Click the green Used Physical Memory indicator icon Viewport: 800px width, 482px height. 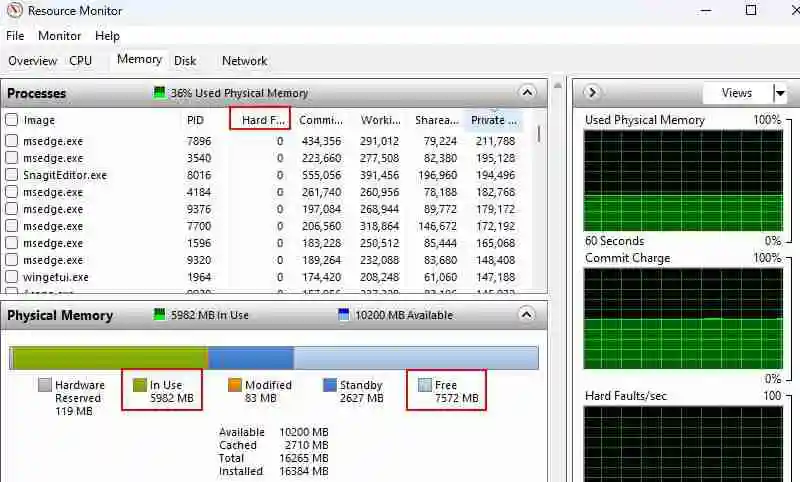[160, 93]
